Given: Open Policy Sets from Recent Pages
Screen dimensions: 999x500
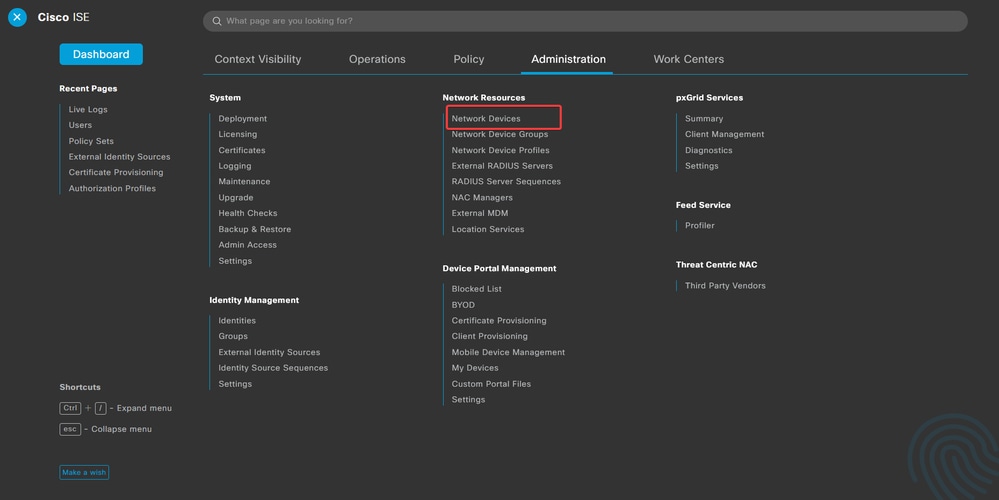Looking at the screenshot, I should [91, 141].
